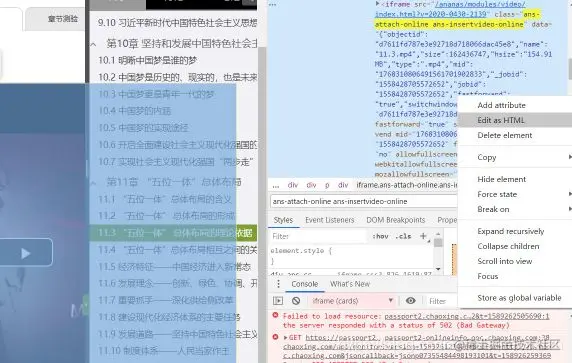The height and width of the screenshot is (363, 572).
Task: Expand the iframe element node triangle
Action: 378,4
